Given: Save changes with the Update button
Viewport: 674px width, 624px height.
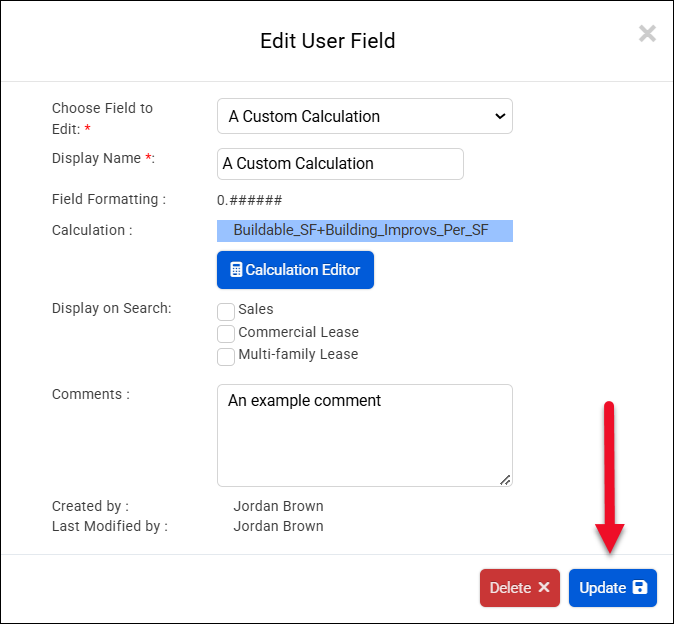Looking at the screenshot, I should pos(613,588).
